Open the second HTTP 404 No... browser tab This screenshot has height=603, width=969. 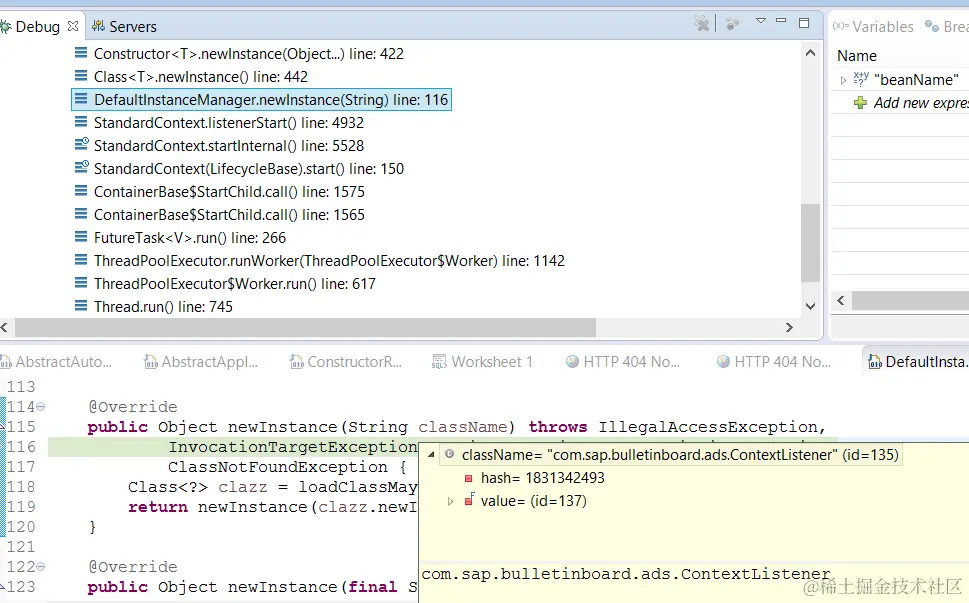tap(774, 362)
